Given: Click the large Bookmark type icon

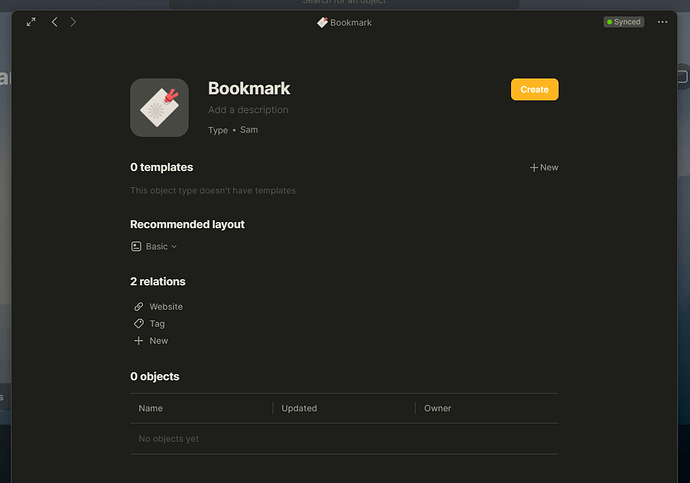Looking at the screenshot, I should pos(159,107).
